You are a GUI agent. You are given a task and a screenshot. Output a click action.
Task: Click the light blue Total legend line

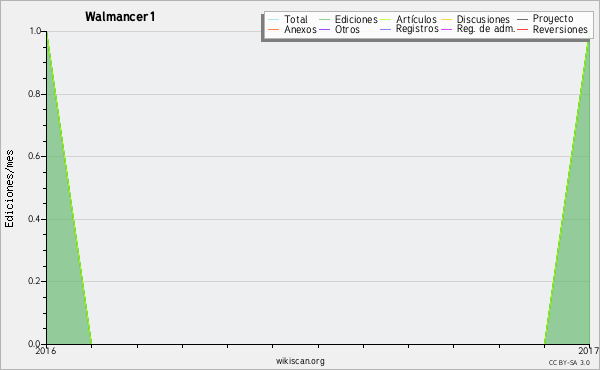tap(274, 20)
